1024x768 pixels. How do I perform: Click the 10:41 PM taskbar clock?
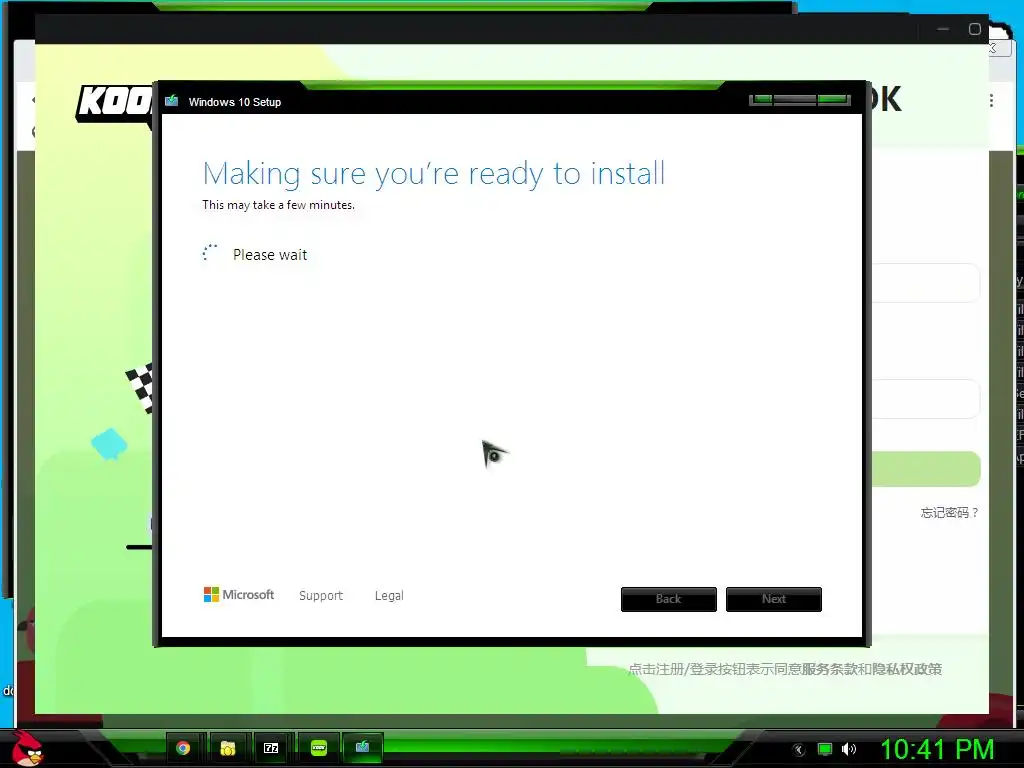(x=937, y=750)
